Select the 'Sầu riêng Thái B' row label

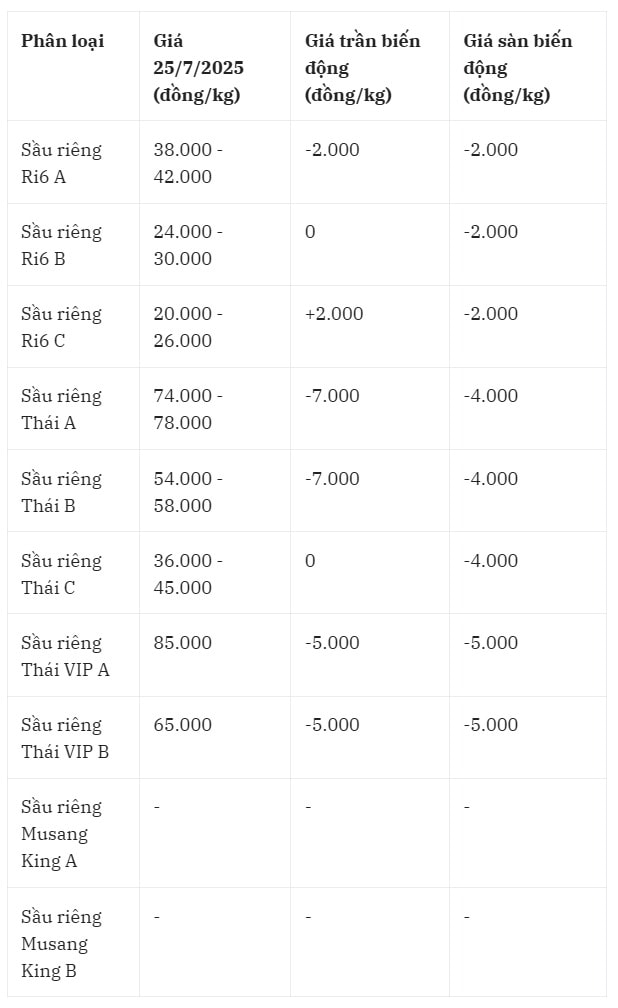coord(61,492)
